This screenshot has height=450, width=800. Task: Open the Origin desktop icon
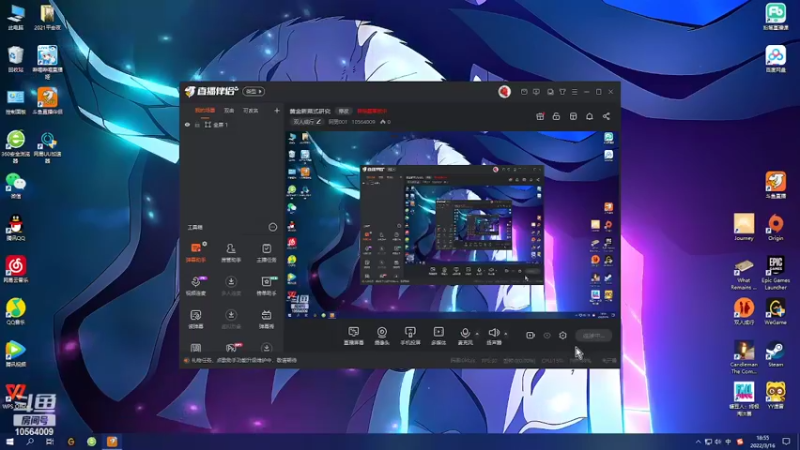(776, 227)
